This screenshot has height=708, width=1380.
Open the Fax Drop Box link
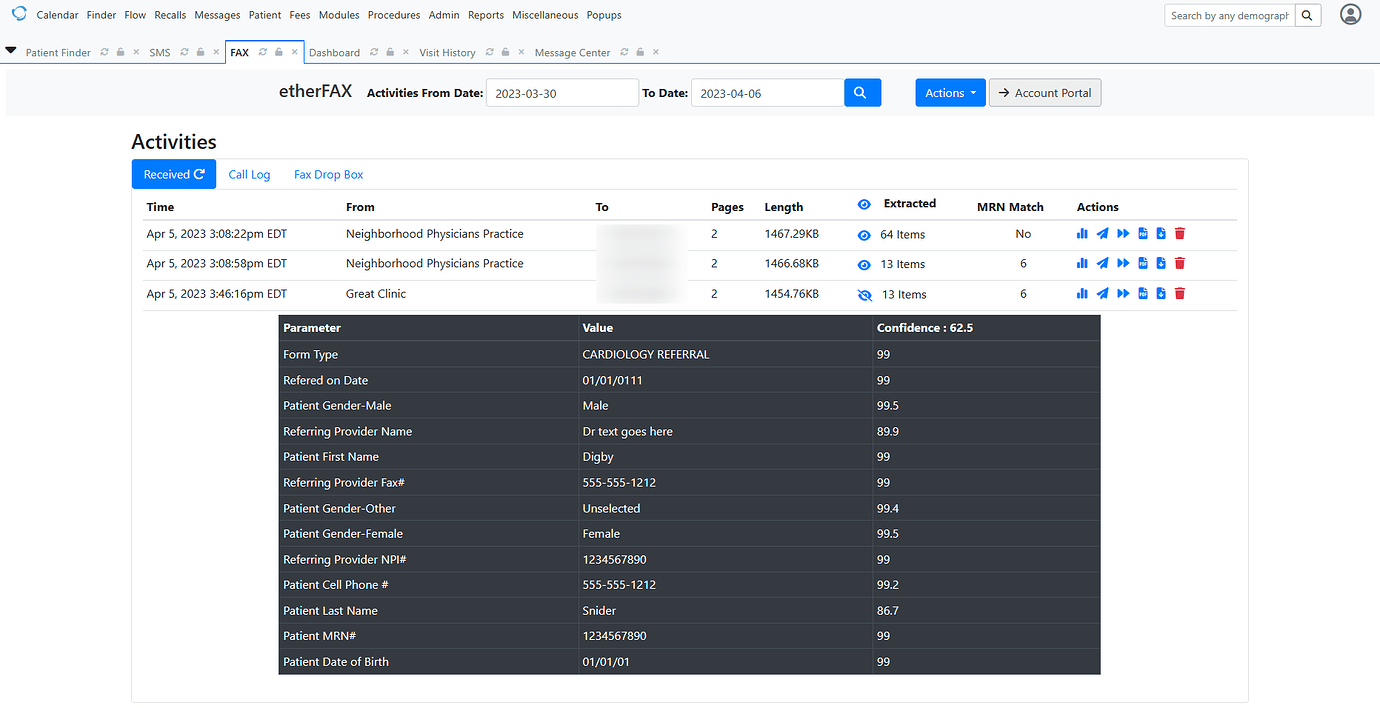[328, 175]
